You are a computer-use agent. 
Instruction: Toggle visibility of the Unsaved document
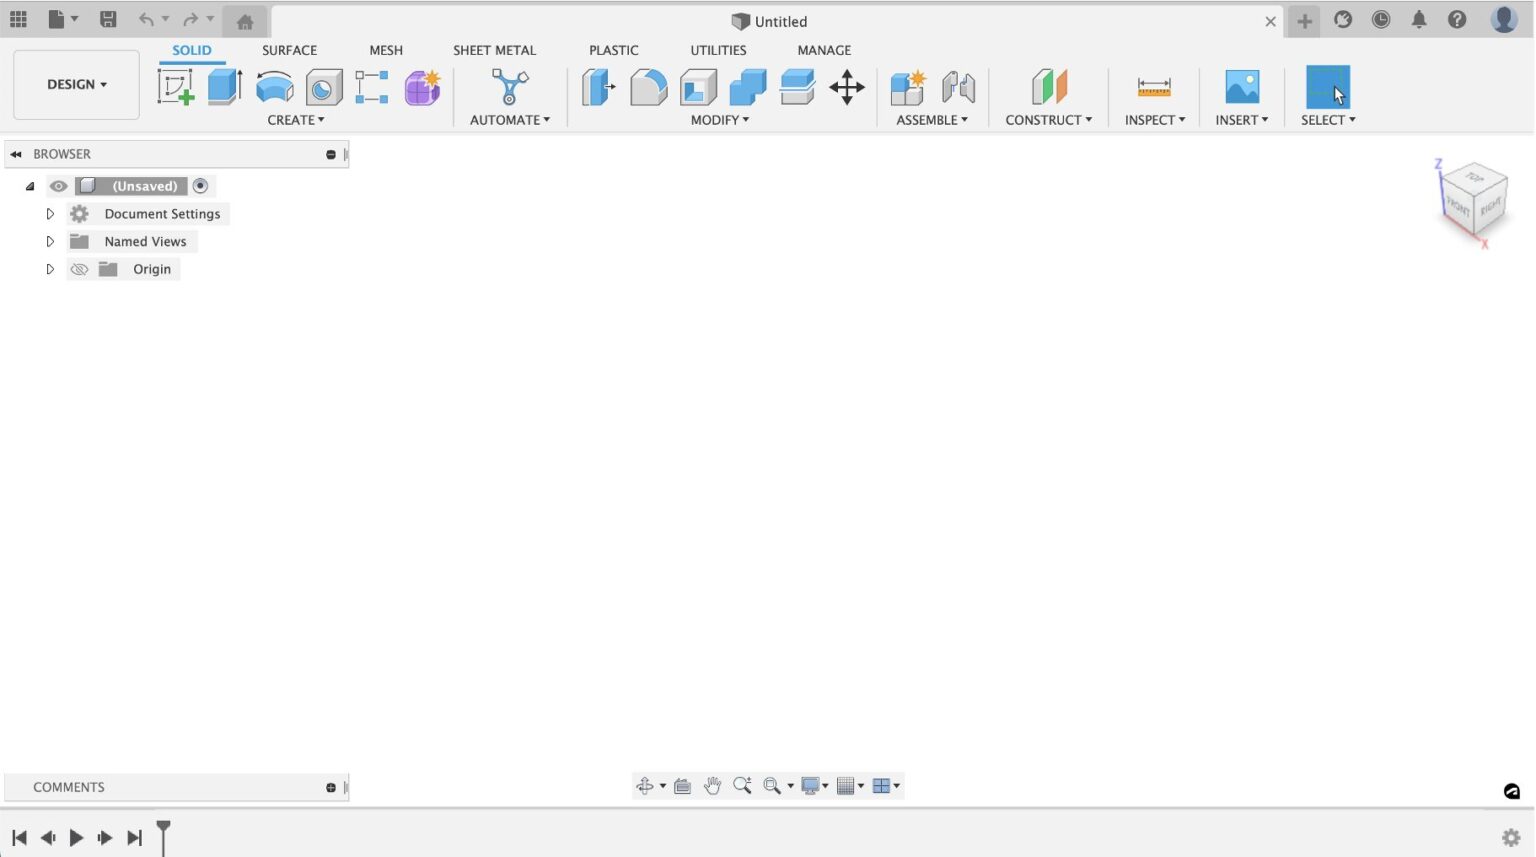(x=58, y=186)
